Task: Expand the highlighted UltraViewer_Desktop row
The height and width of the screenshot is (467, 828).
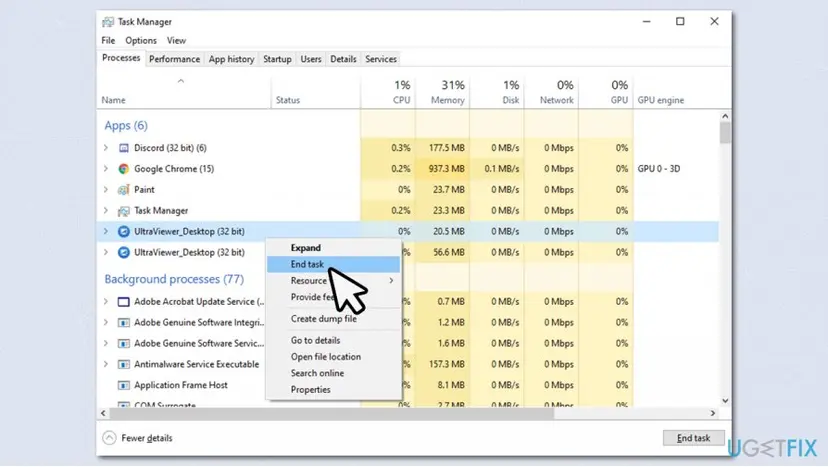Action: [106, 231]
